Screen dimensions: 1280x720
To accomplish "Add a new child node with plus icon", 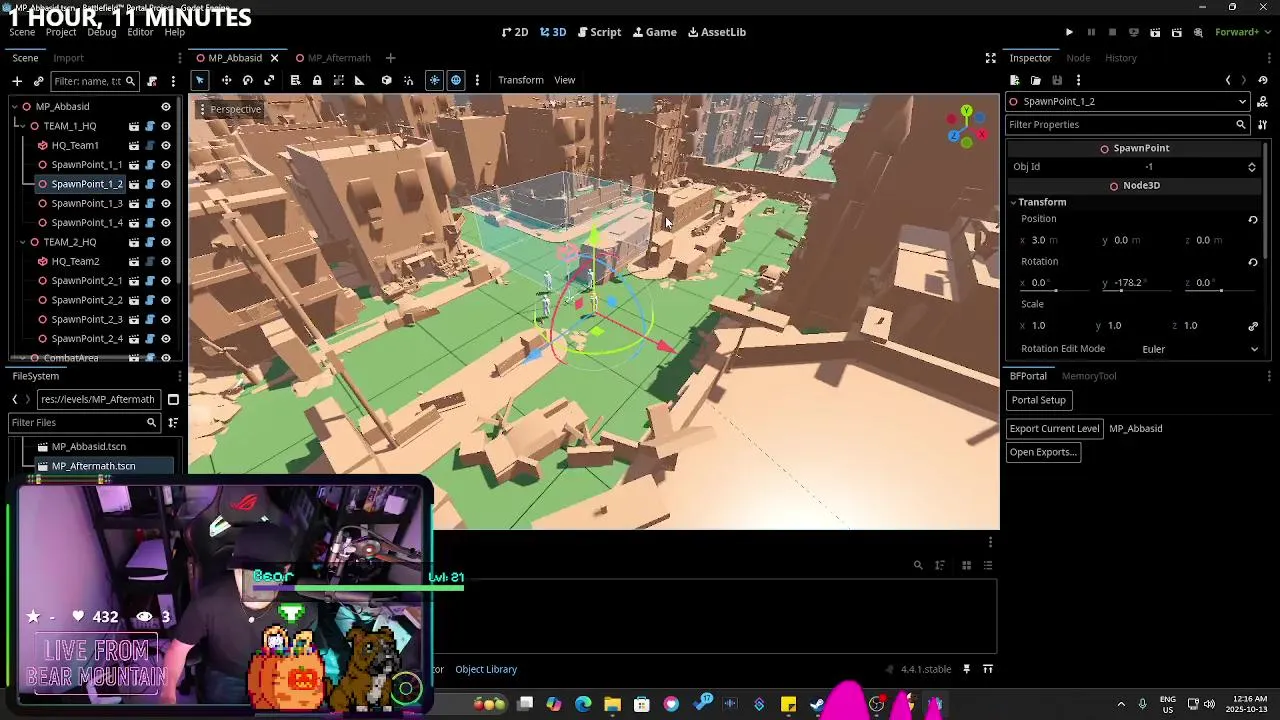I will pos(17,81).
